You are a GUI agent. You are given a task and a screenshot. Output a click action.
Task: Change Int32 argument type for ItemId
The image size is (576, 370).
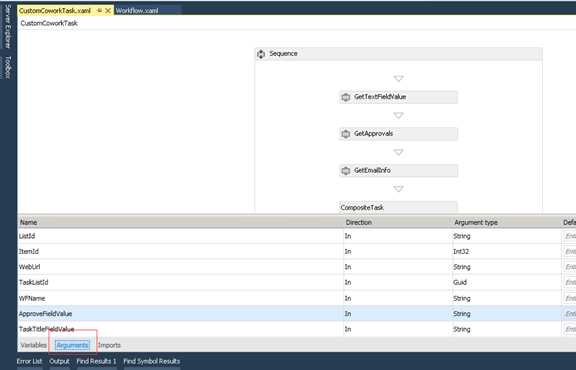[506, 251]
